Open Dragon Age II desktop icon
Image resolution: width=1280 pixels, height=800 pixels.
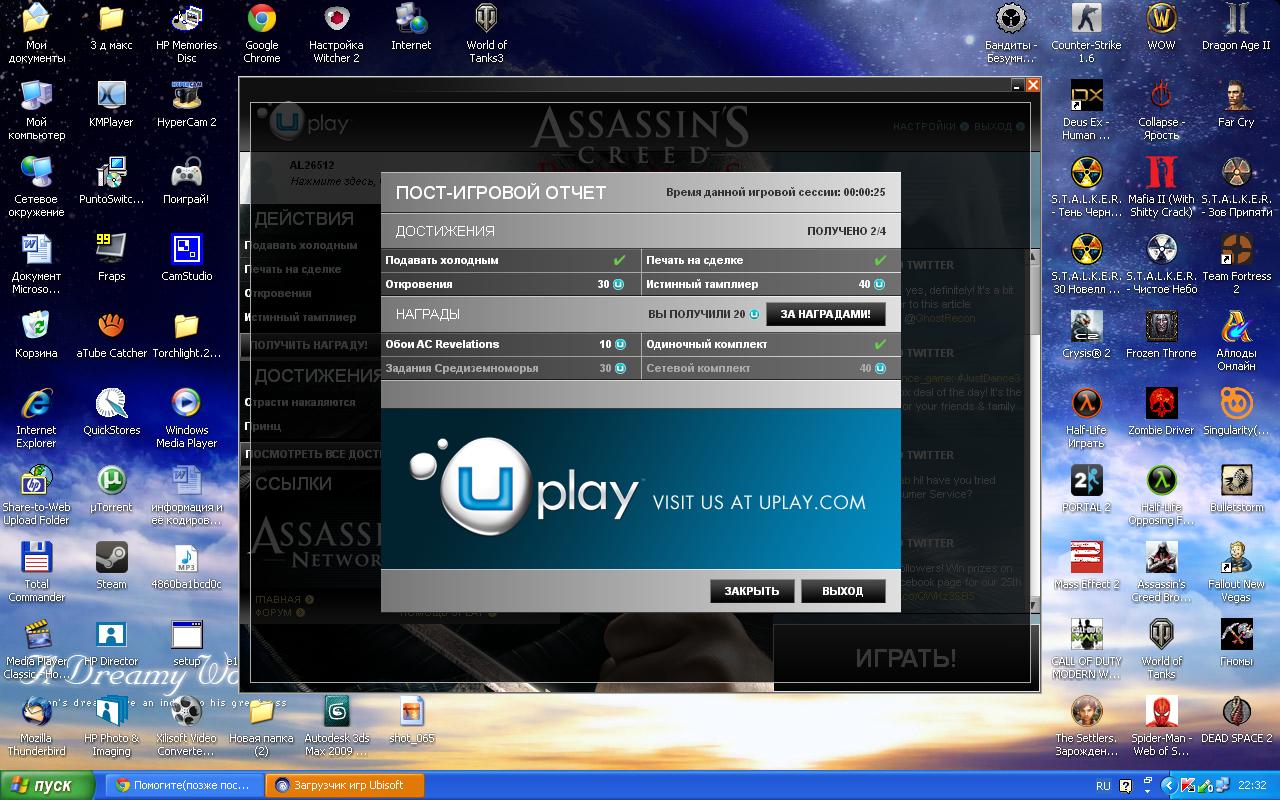click(1236, 27)
